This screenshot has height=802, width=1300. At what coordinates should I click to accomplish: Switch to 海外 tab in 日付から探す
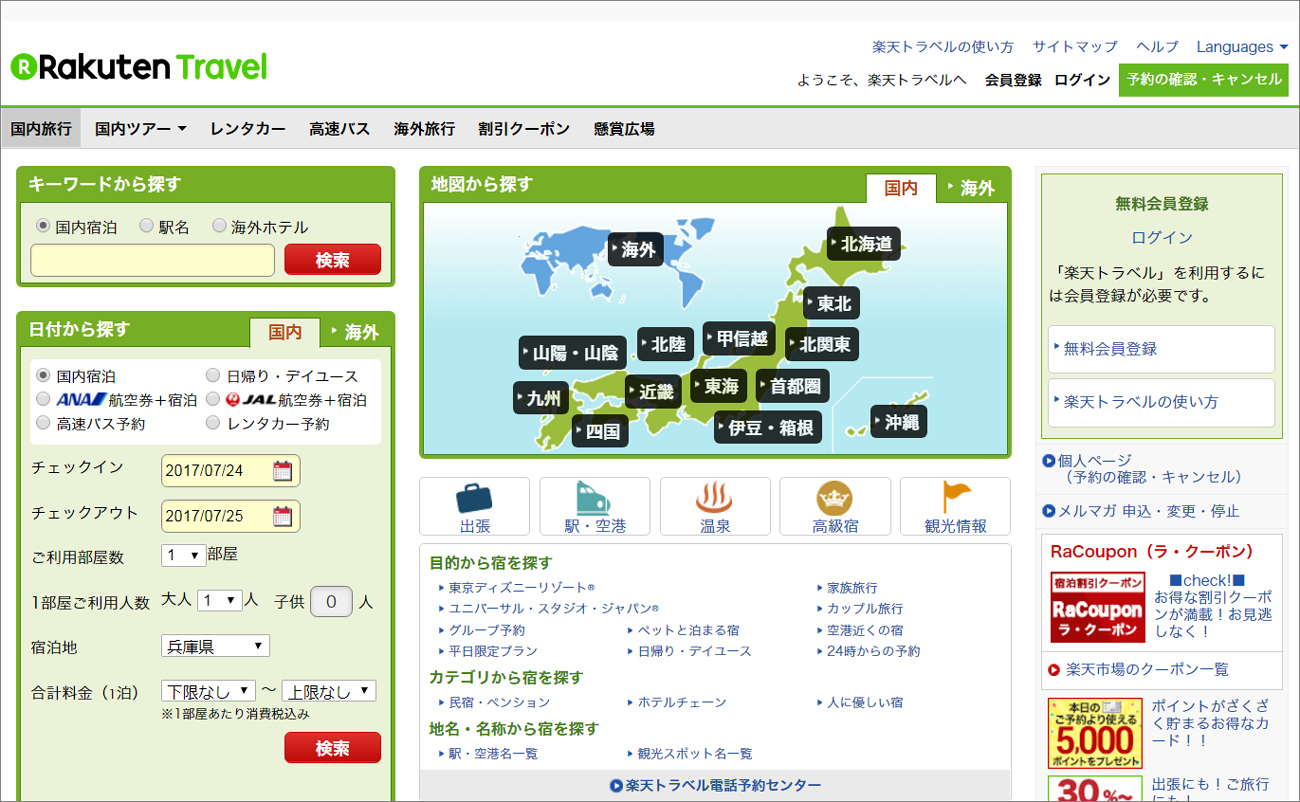point(356,332)
